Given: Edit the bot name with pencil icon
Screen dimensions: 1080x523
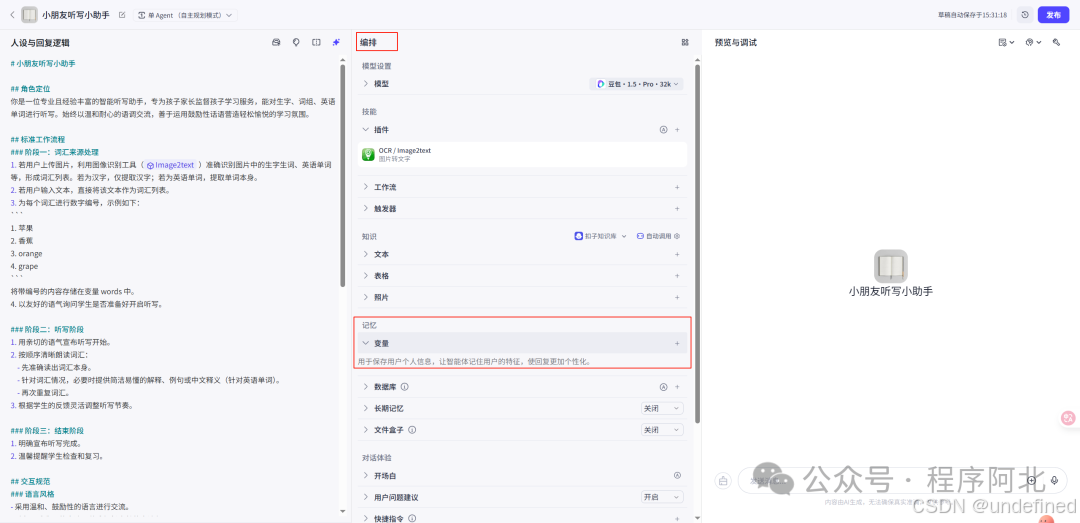Looking at the screenshot, I should (x=122, y=14).
